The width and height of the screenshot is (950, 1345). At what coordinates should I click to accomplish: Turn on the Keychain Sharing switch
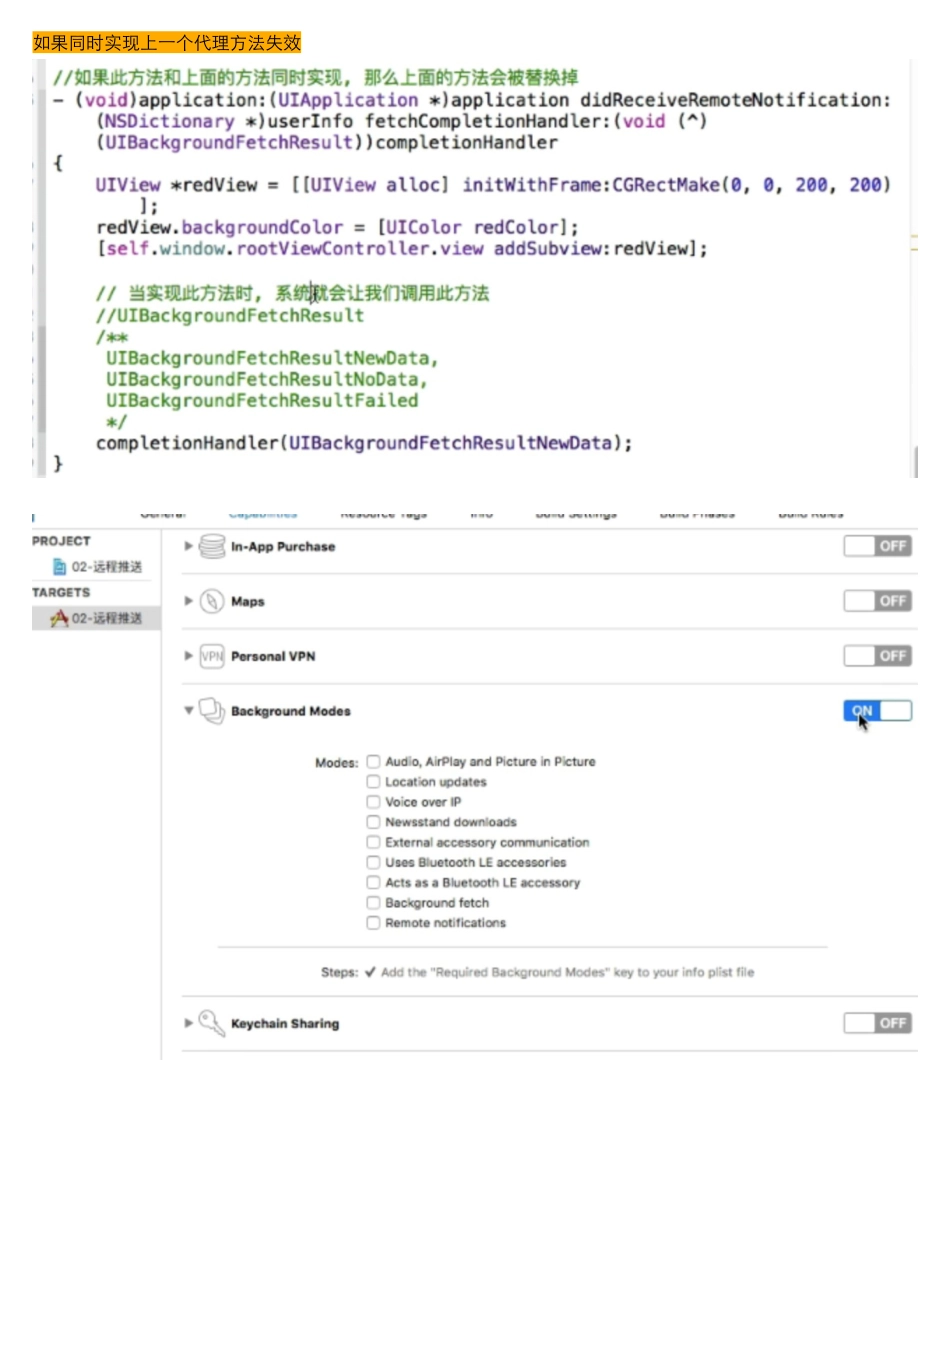pyautogui.click(x=877, y=1023)
